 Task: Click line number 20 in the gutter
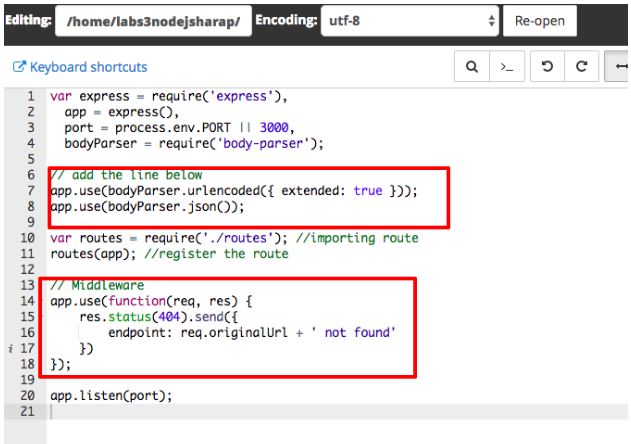pos(30,395)
